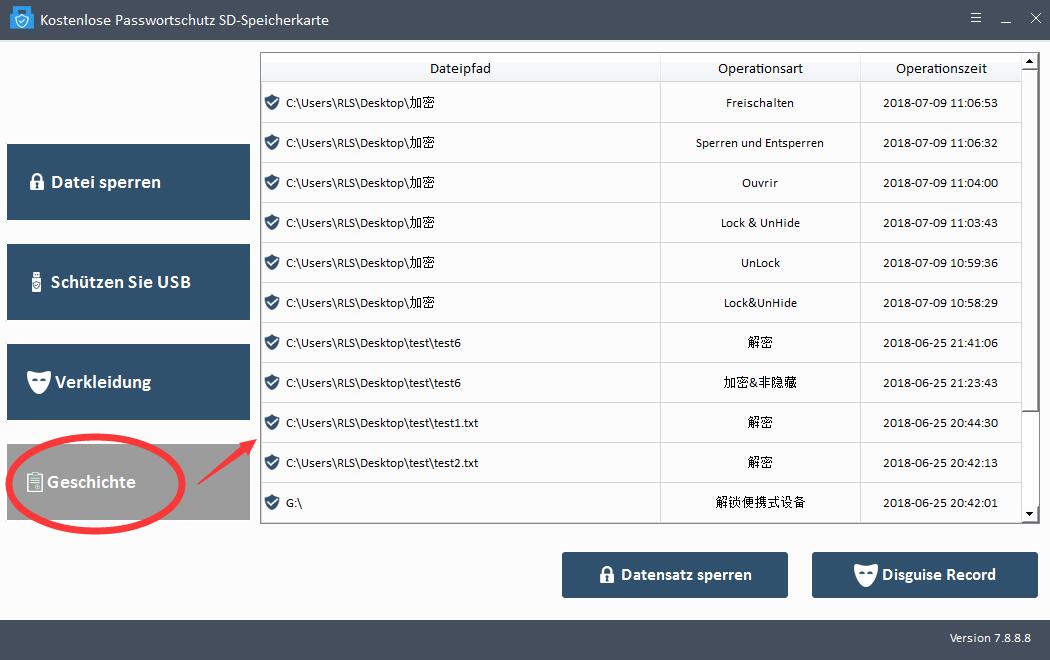Click the shield icon on the Freischalten row
The image size is (1050, 660).
[x=272, y=102]
